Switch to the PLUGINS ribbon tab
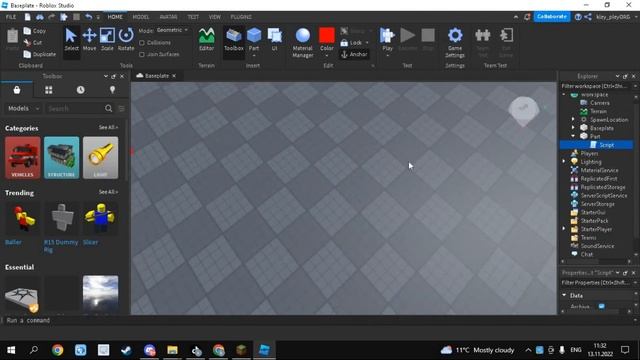640x360 pixels. [x=241, y=17]
